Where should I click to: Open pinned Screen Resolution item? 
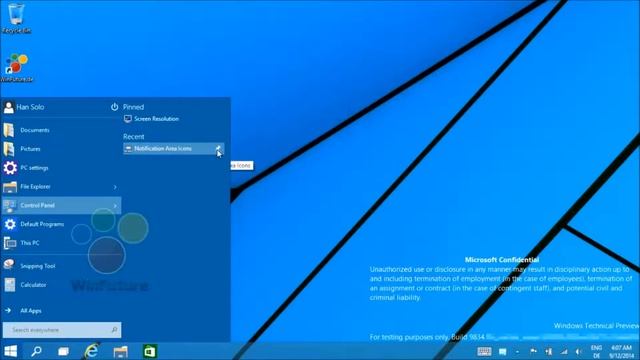click(151, 119)
